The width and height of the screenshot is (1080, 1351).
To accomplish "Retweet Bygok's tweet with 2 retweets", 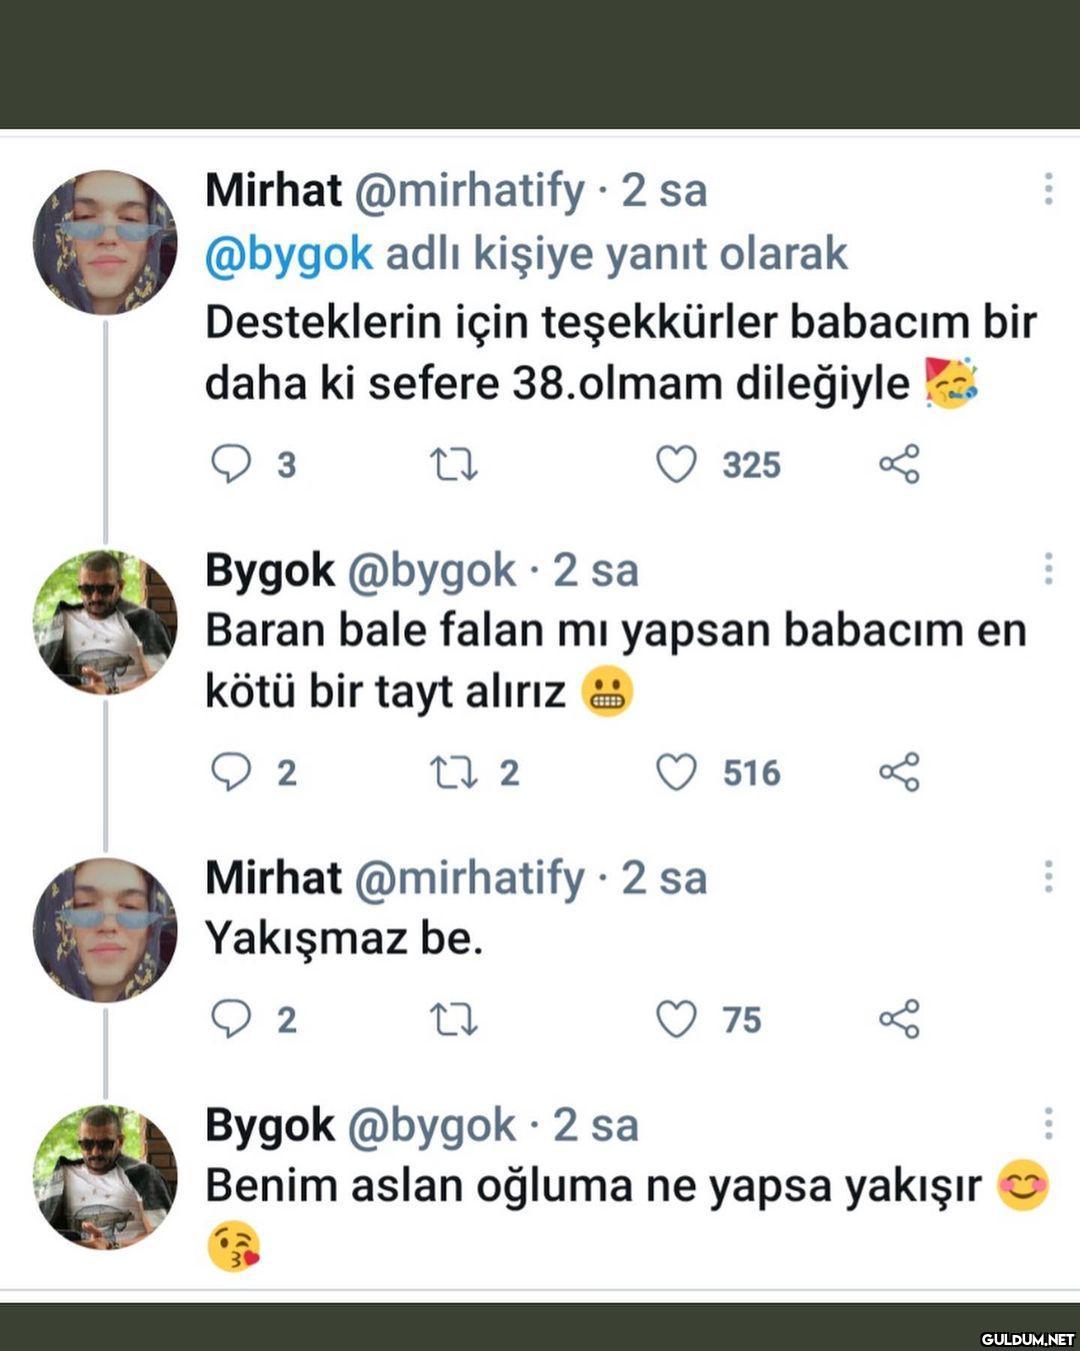I will (453, 773).
